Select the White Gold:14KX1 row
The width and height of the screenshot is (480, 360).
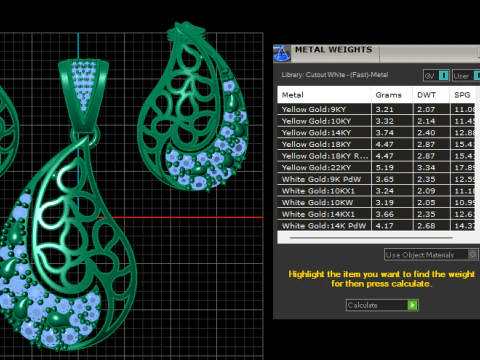click(376, 214)
